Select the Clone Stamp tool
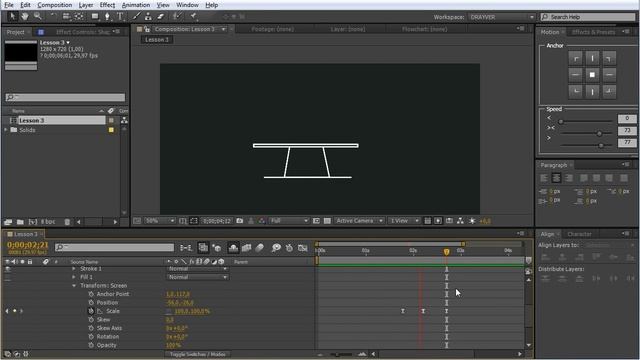 pos(148,16)
